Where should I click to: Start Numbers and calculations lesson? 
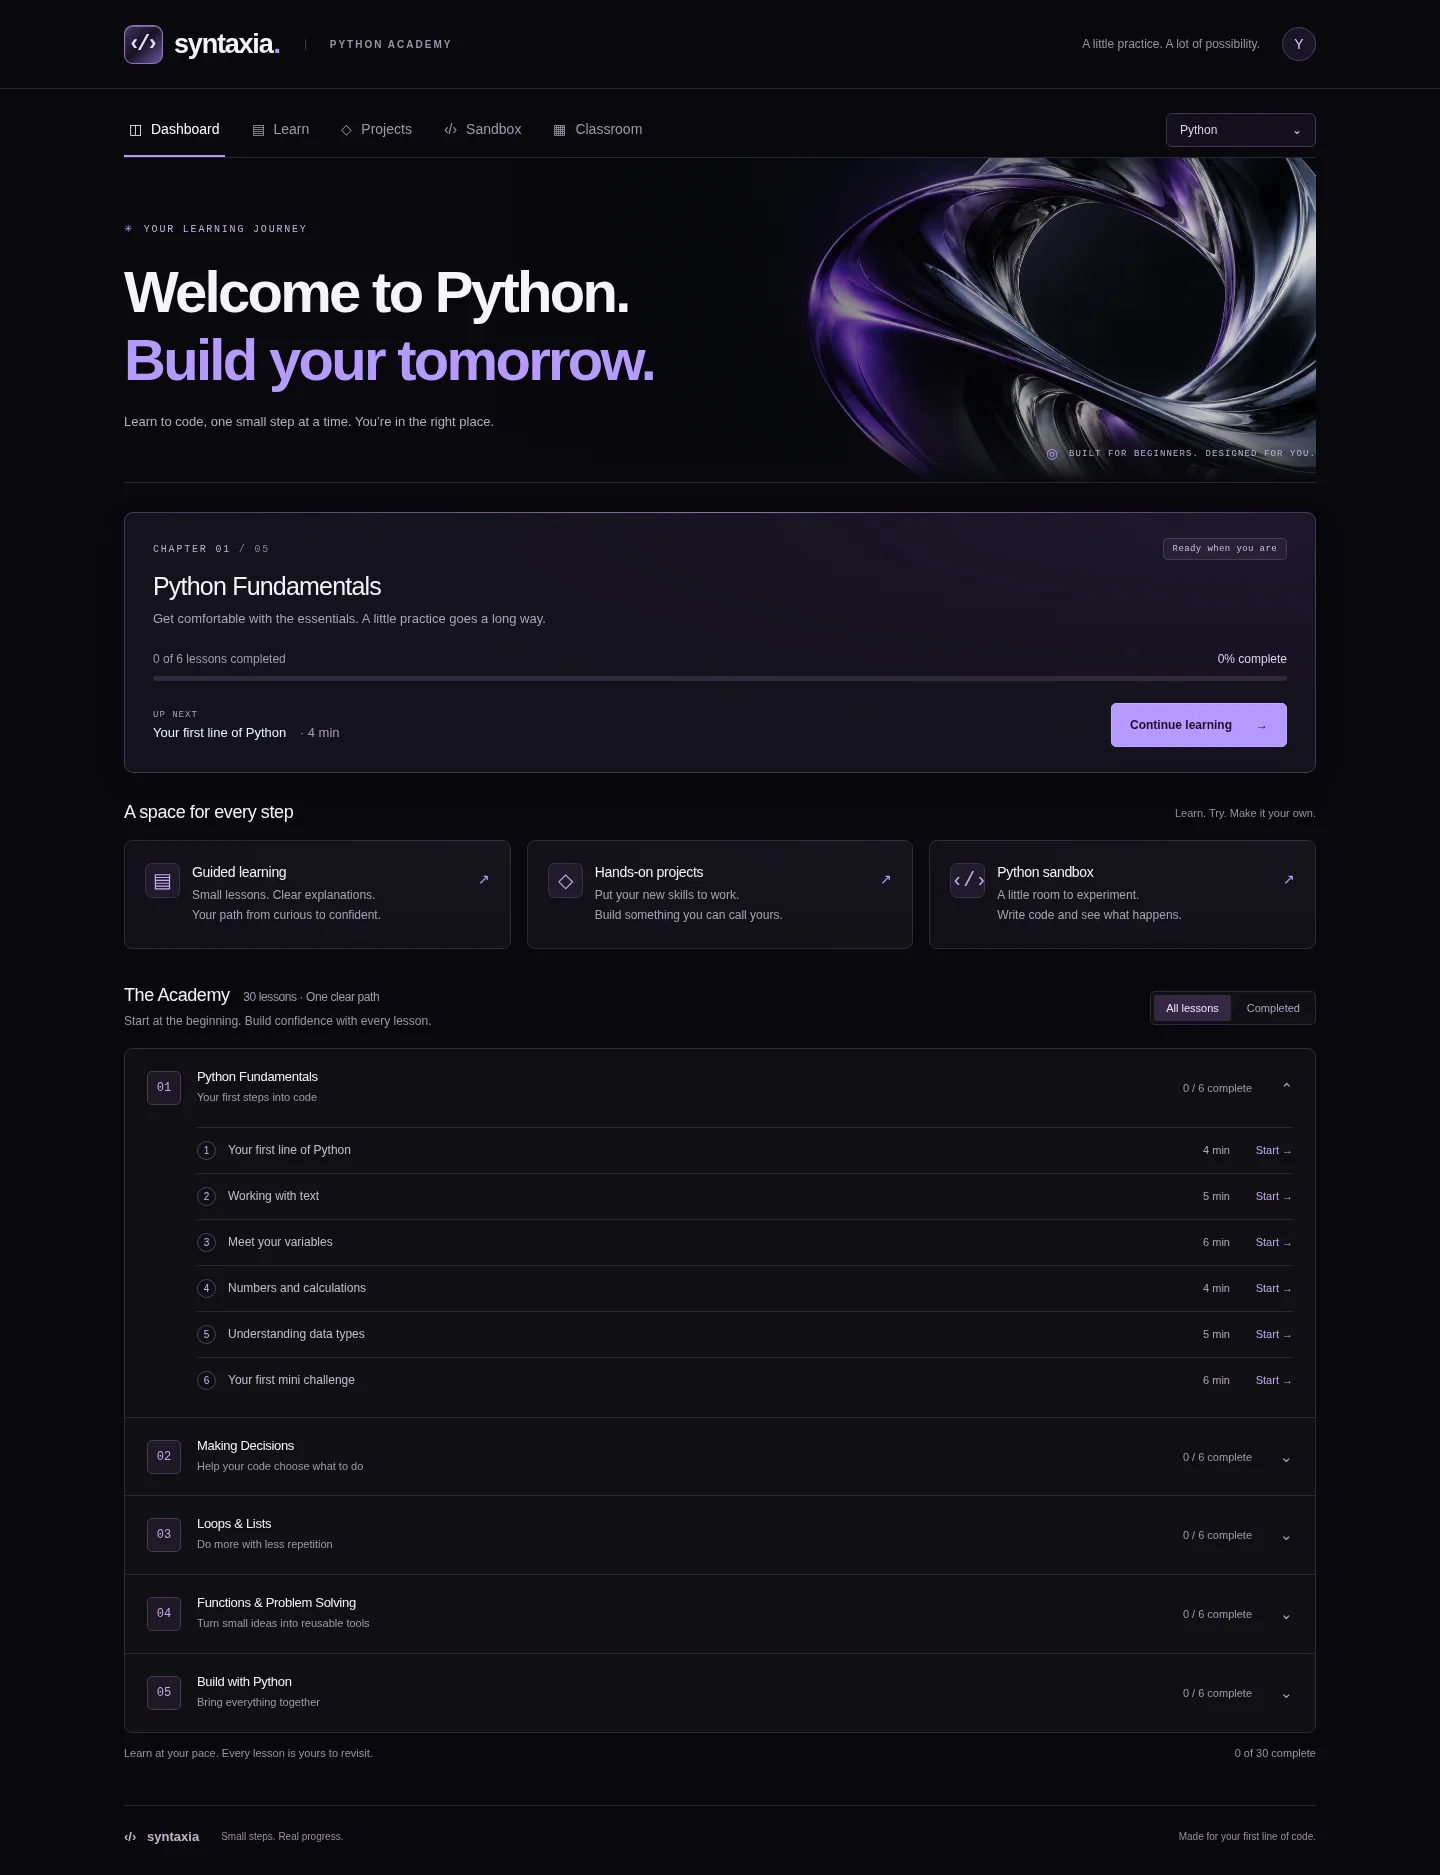click(x=1273, y=1289)
